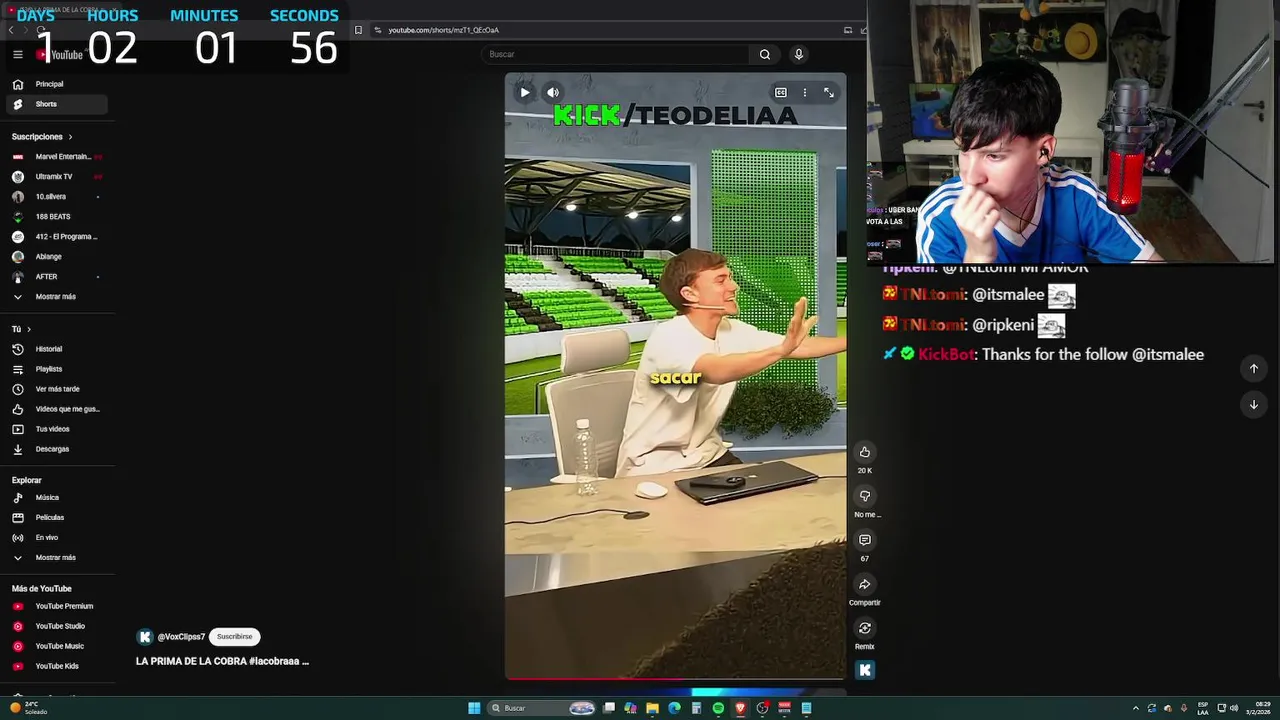
Task: Mute the Shorts video volume
Action: (x=553, y=93)
